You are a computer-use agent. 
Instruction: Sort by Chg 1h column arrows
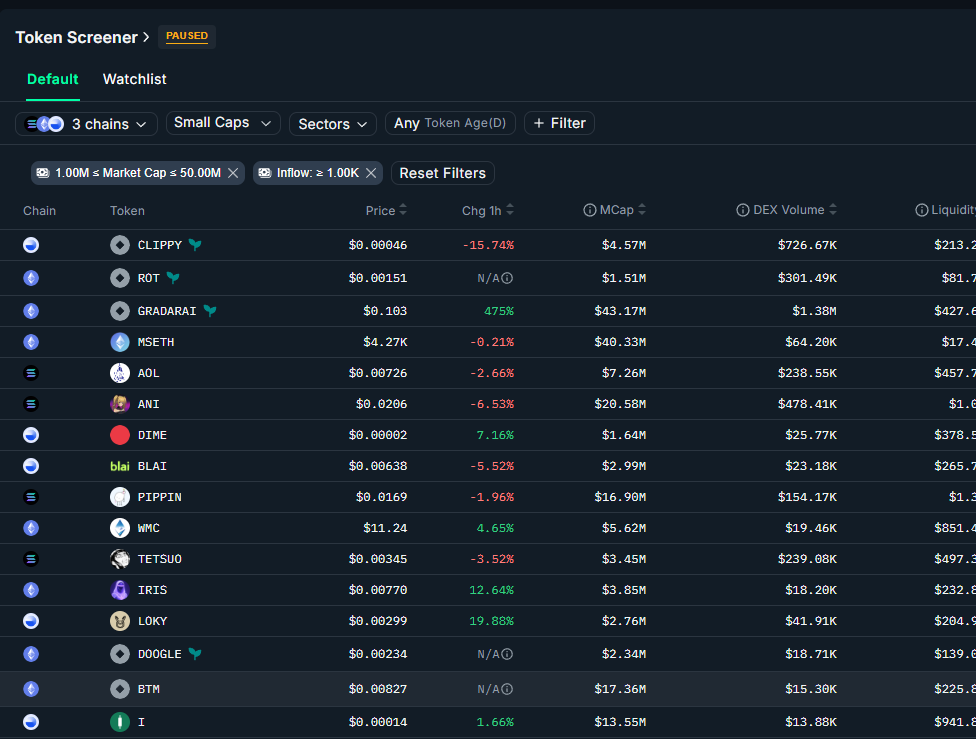[510, 210]
